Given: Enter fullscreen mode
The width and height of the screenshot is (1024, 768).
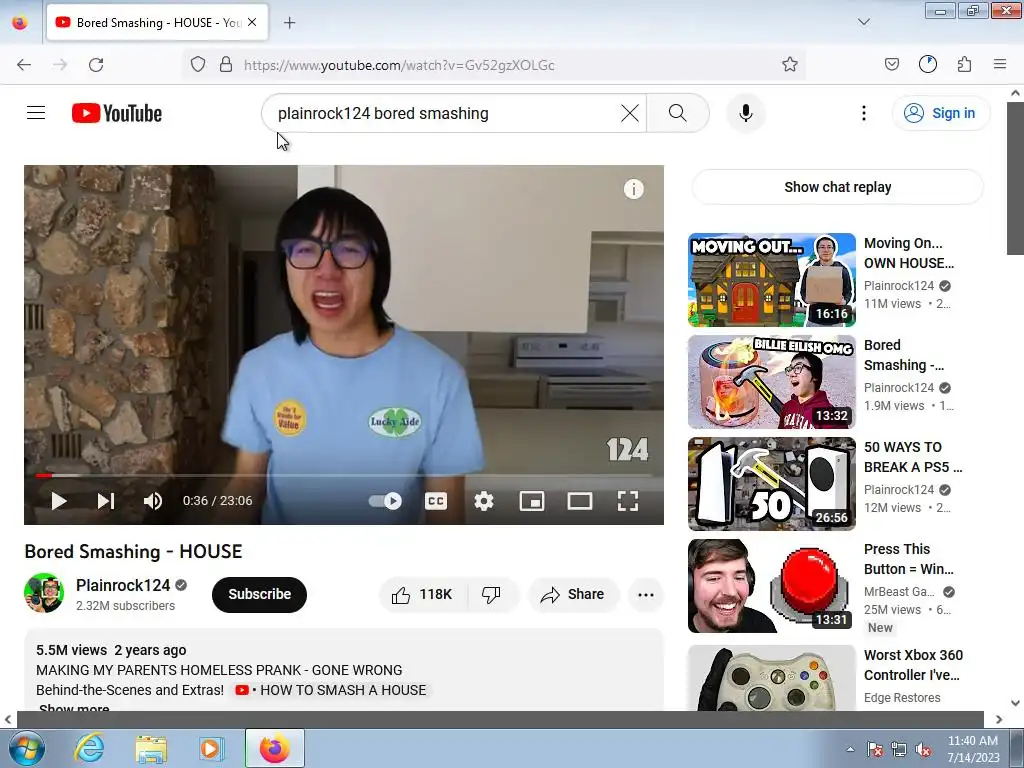Looking at the screenshot, I should click(x=628, y=501).
